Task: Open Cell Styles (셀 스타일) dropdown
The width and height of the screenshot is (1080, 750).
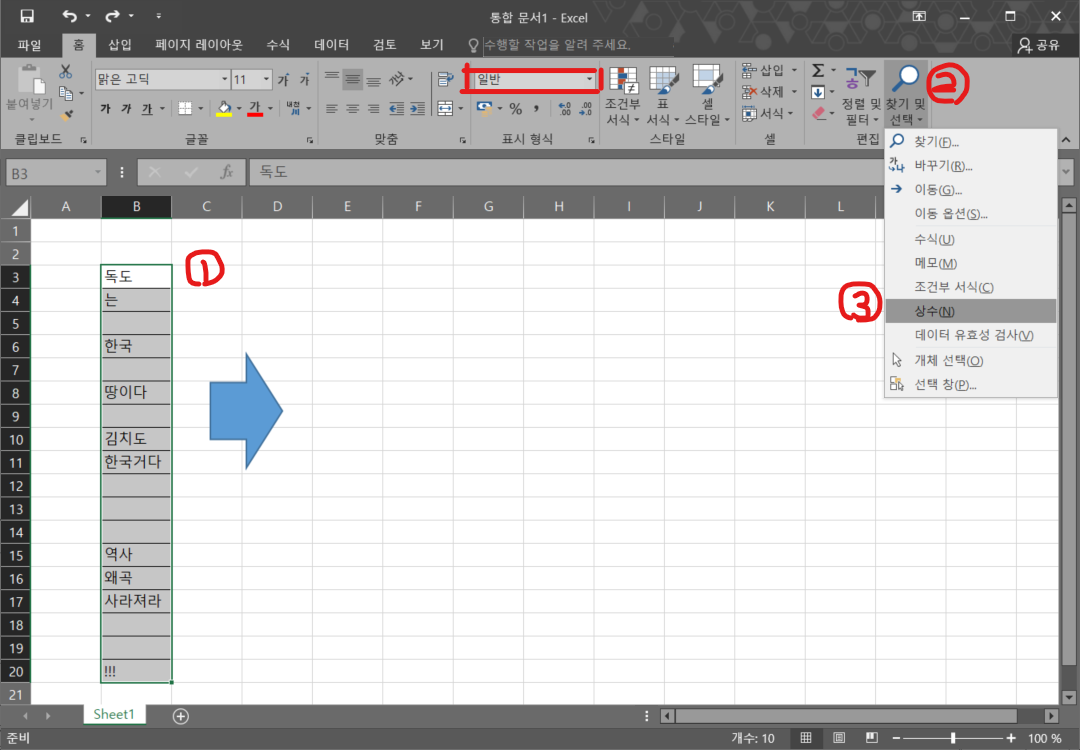Action: pyautogui.click(x=707, y=96)
